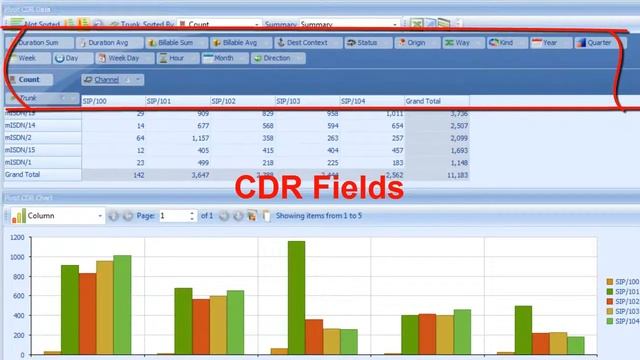Screen dimensions: 640x360
Task: Click the SIP/103 column header
Action: pos(307,101)
